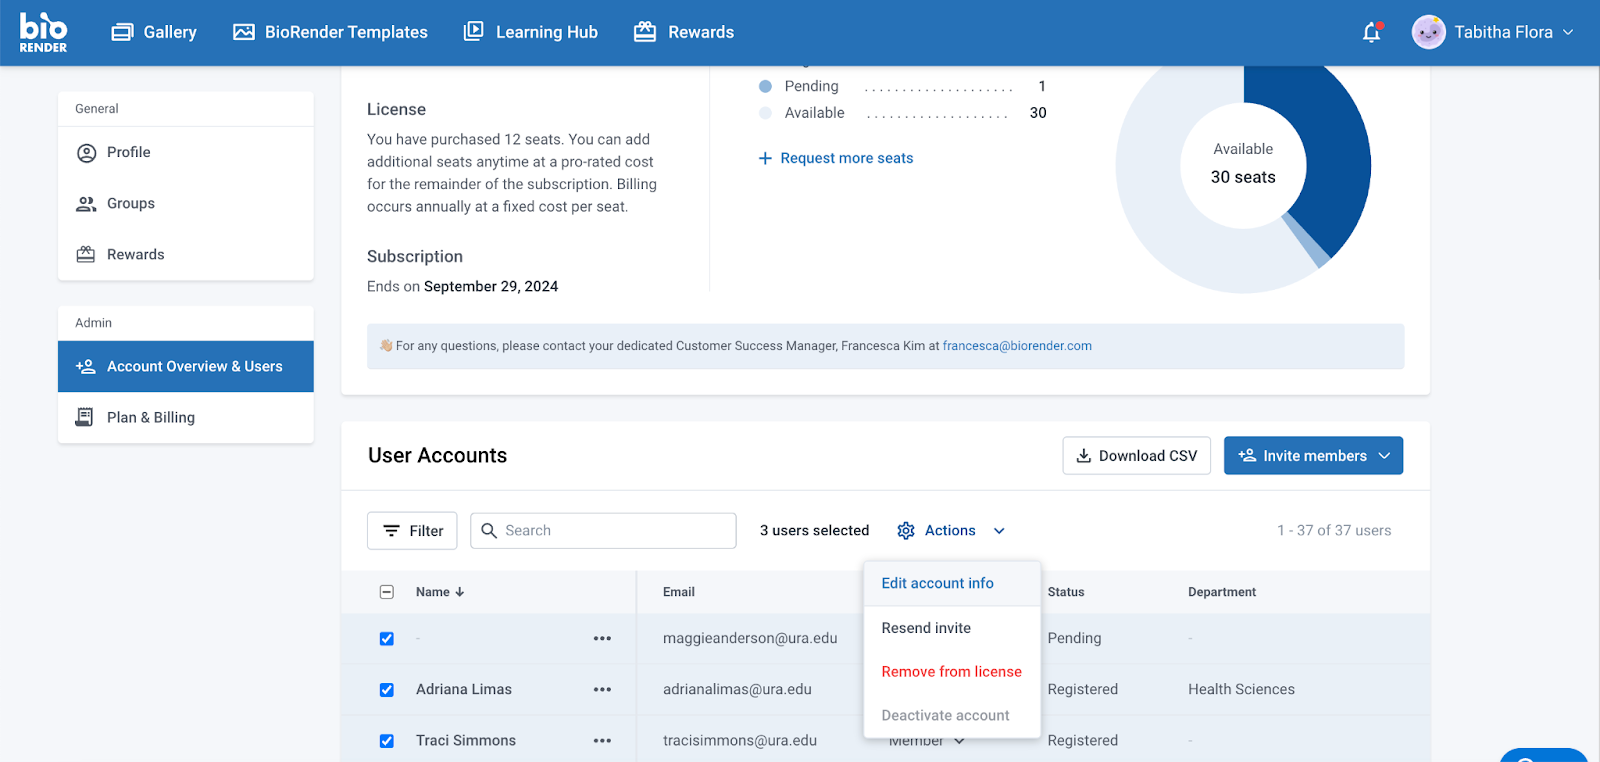Uncheck Traci Simmons checkbox
Image resolution: width=1600 pixels, height=762 pixels.
387,741
